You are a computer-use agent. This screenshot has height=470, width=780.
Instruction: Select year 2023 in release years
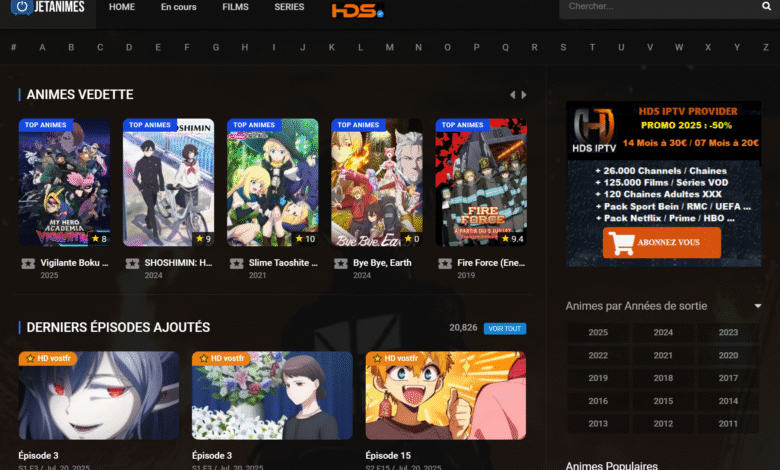coord(728,333)
